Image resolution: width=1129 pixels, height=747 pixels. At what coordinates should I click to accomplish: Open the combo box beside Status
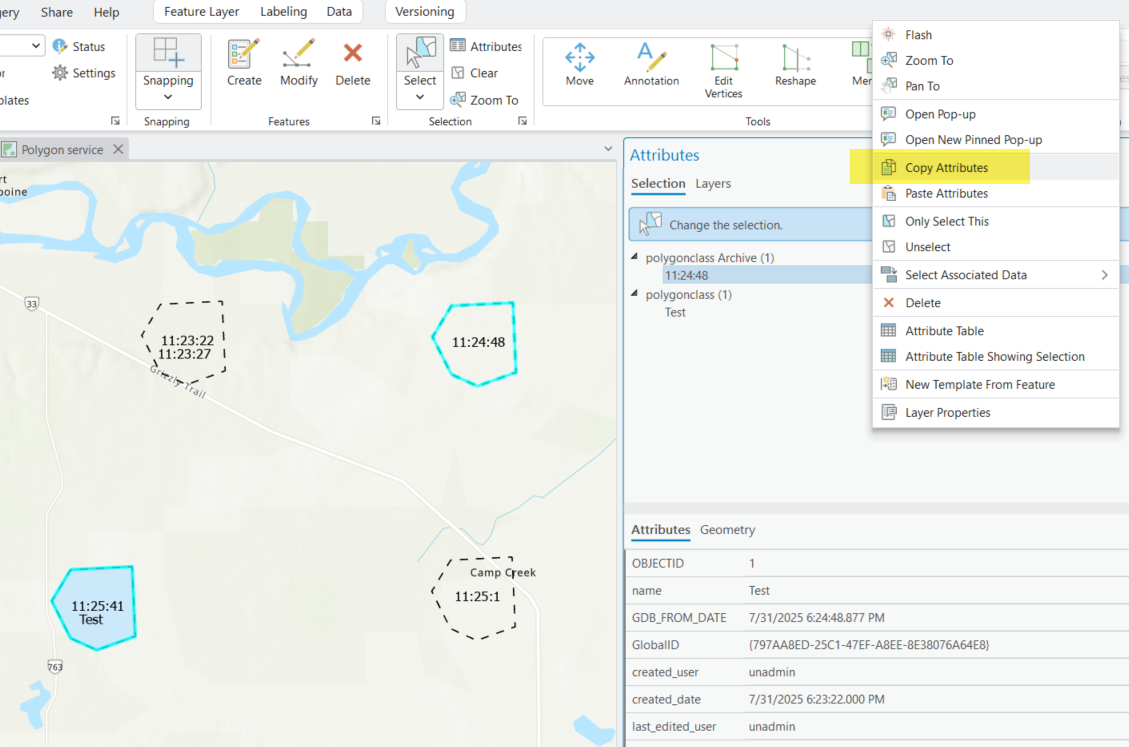22,46
